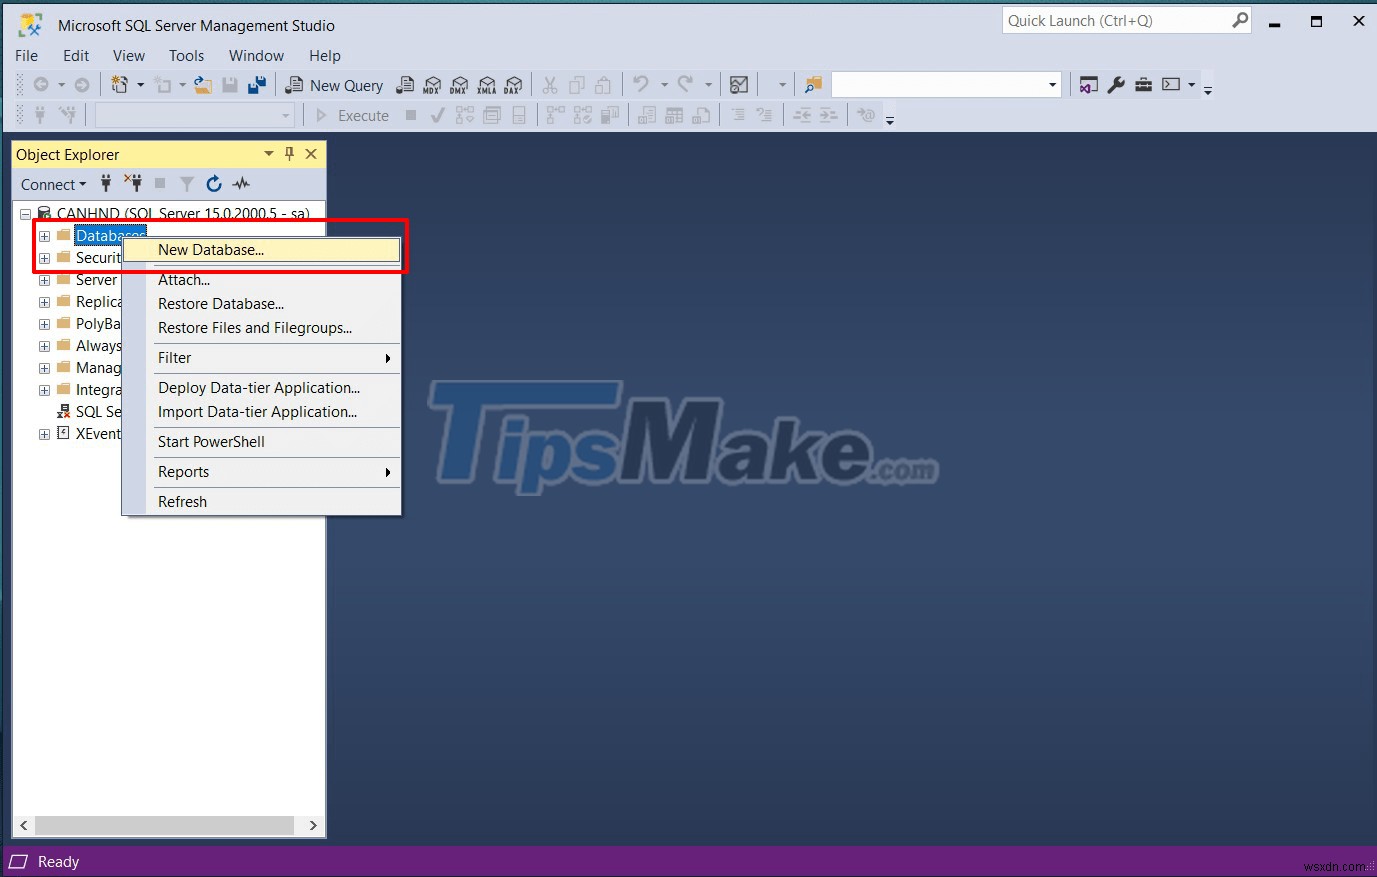Screen dimensions: 1377x877
Task: Open the Tools menu
Action: [x=186, y=55]
